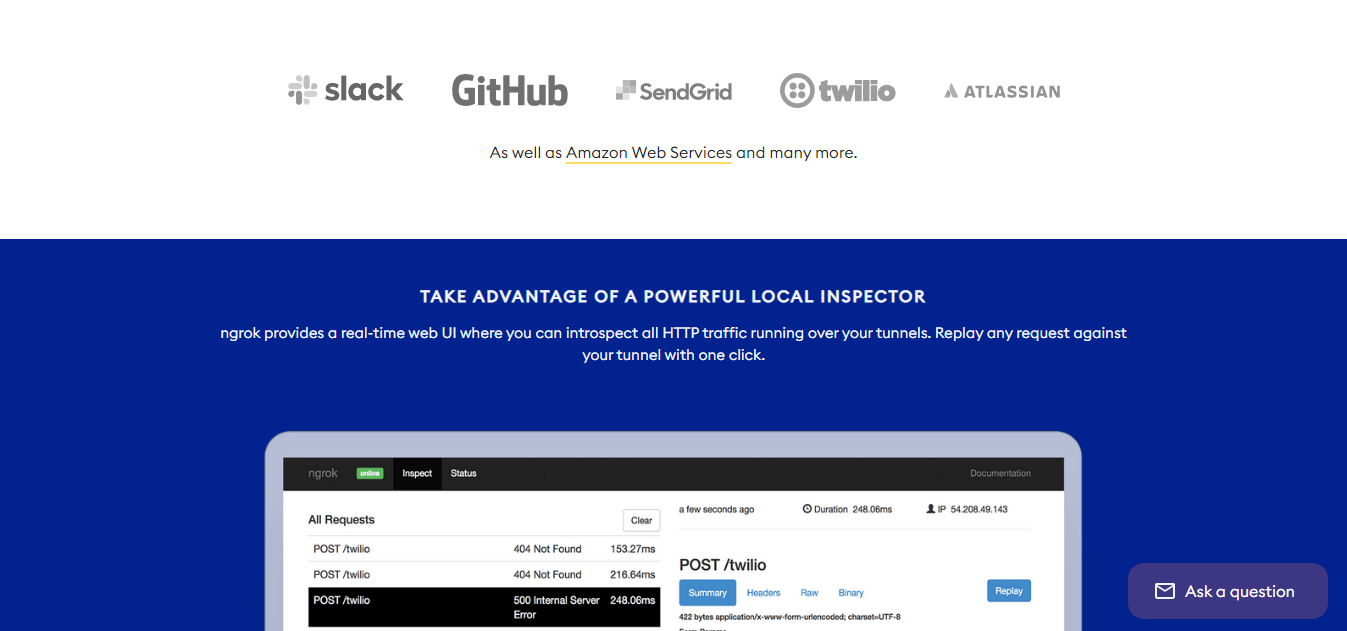The width and height of the screenshot is (1347, 631).
Task: Open the Headers tab of the request
Action: (x=763, y=593)
